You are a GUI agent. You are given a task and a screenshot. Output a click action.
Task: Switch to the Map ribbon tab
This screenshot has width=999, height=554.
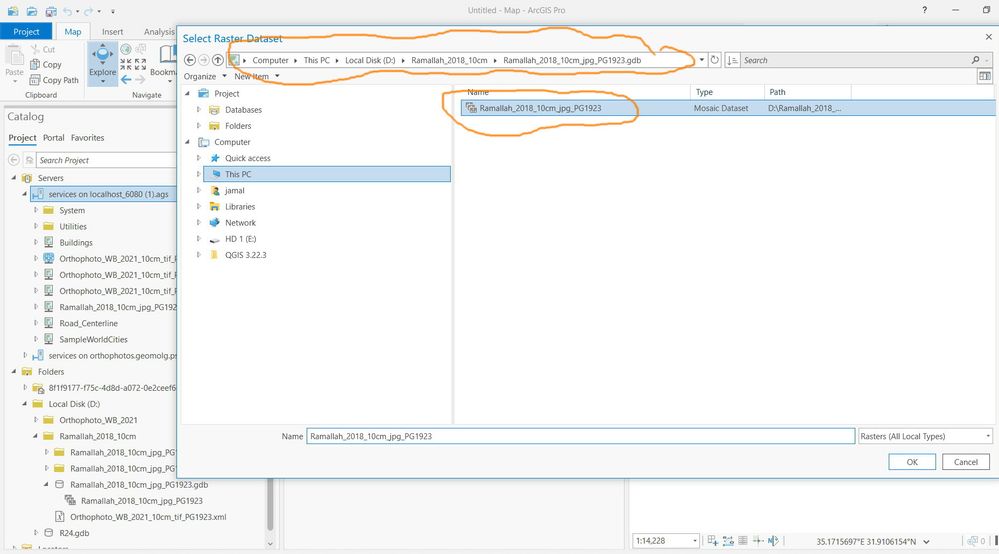pos(73,31)
